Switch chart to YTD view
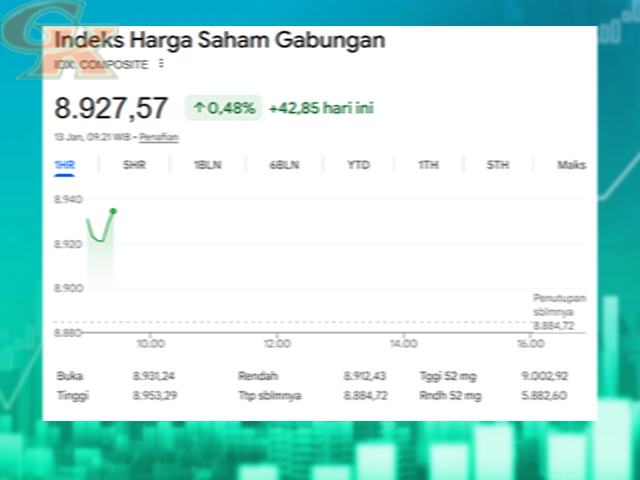640x480 pixels. [x=358, y=165]
